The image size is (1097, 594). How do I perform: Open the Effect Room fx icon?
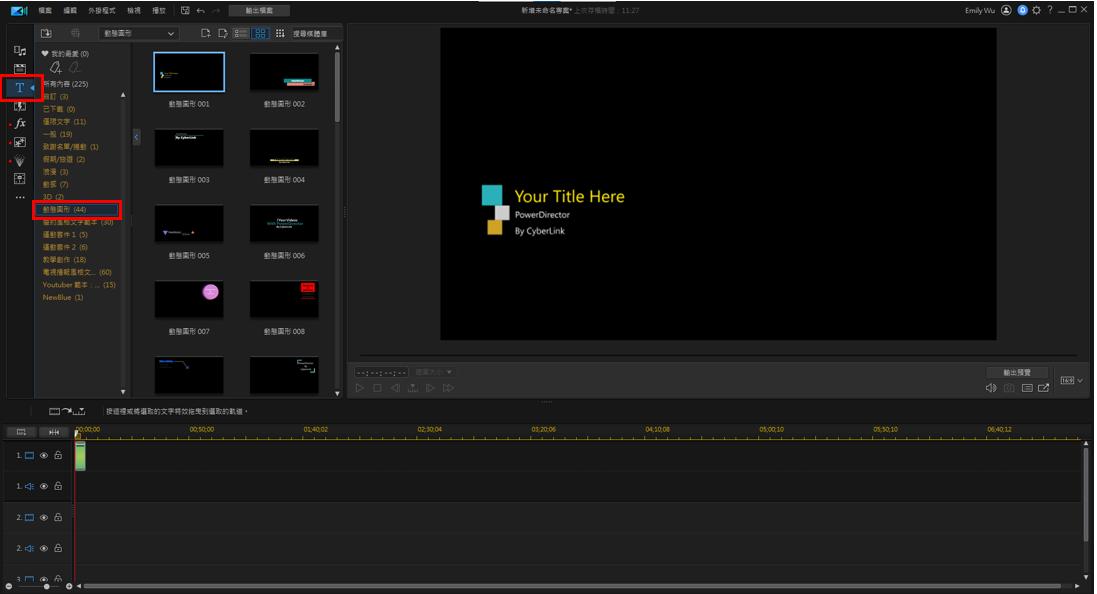coord(20,124)
